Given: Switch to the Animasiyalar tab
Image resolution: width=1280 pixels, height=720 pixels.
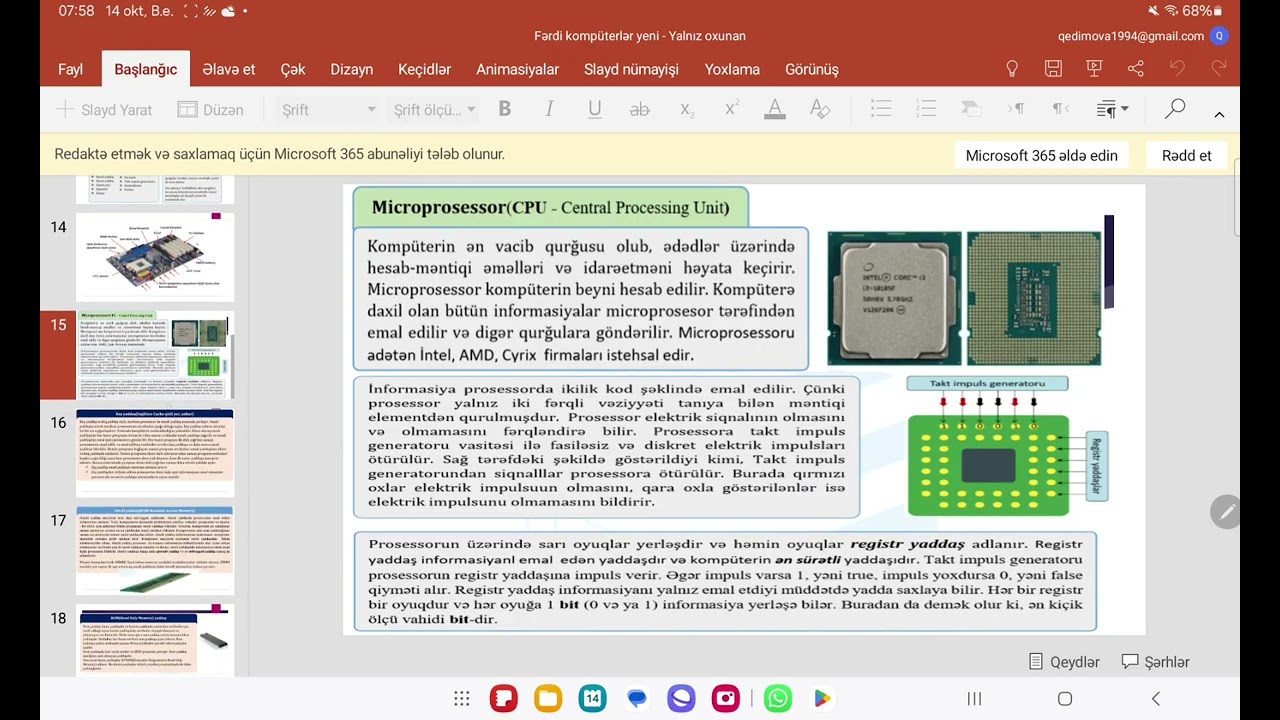Looking at the screenshot, I should tap(517, 69).
